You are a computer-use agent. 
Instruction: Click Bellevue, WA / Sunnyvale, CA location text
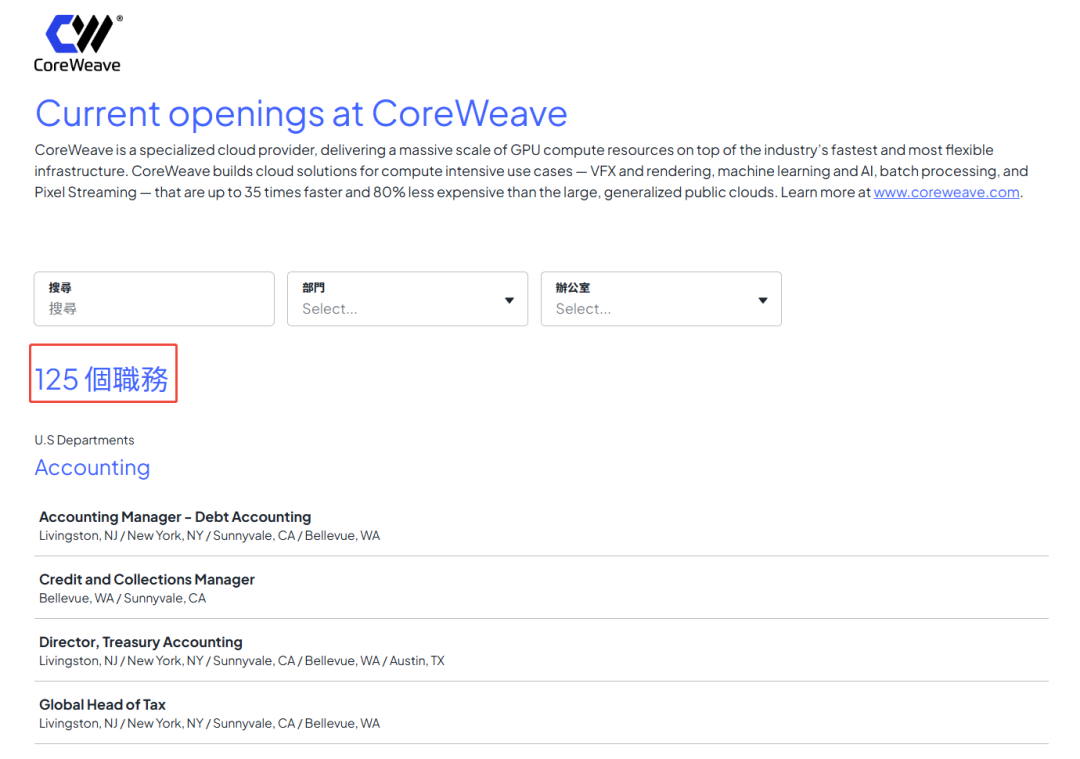[x=123, y=599]
